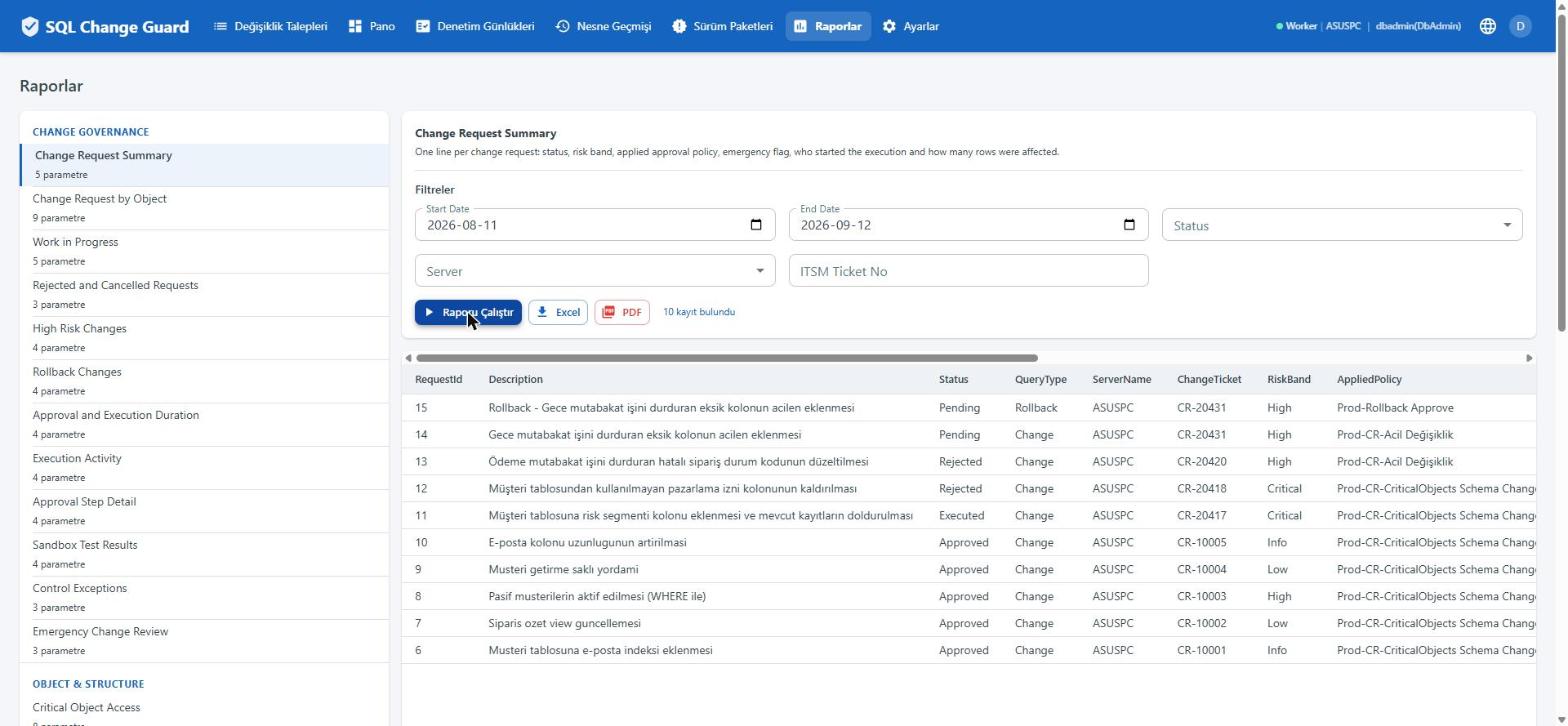Image resolution: width=1568 pixels, height=726 pixels.
Task: Select the Raporlar tab
Action: (828, 27)
